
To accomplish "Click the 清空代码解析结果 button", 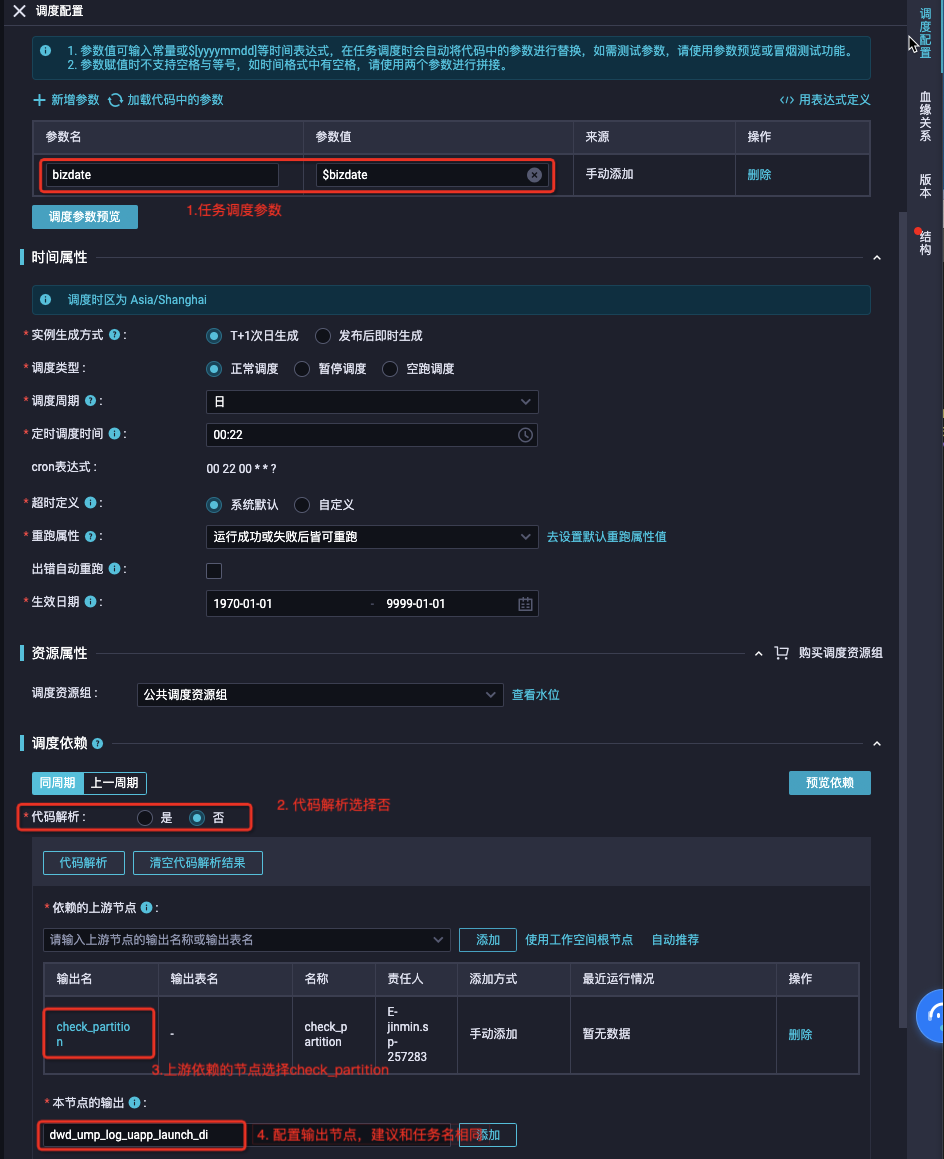I will pos(197,863).
